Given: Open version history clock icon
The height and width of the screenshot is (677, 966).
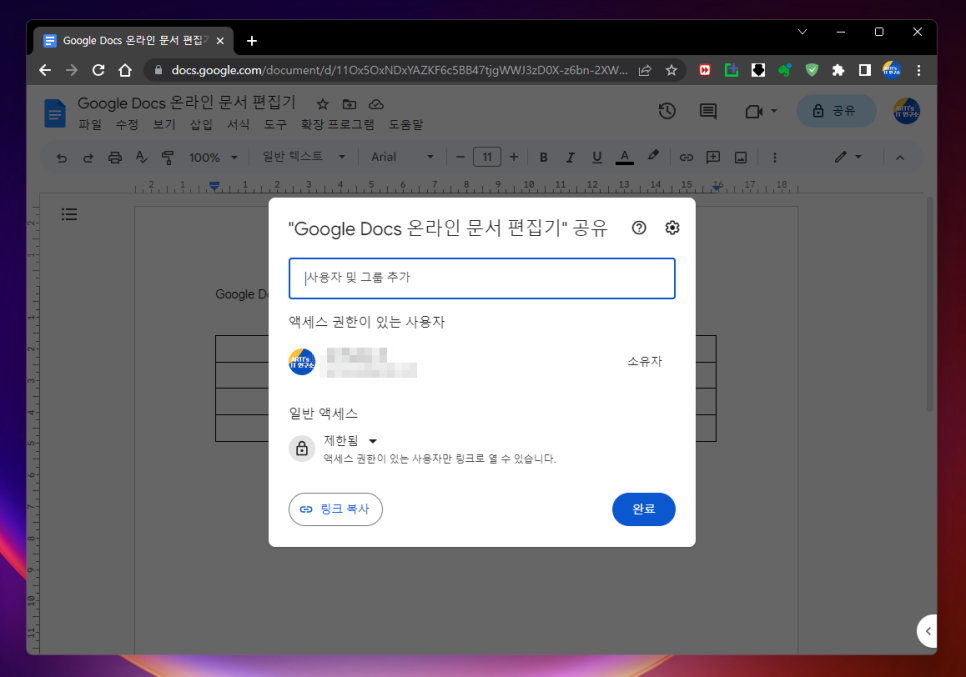Looking at the screenshot, I should tap(667, 111).
